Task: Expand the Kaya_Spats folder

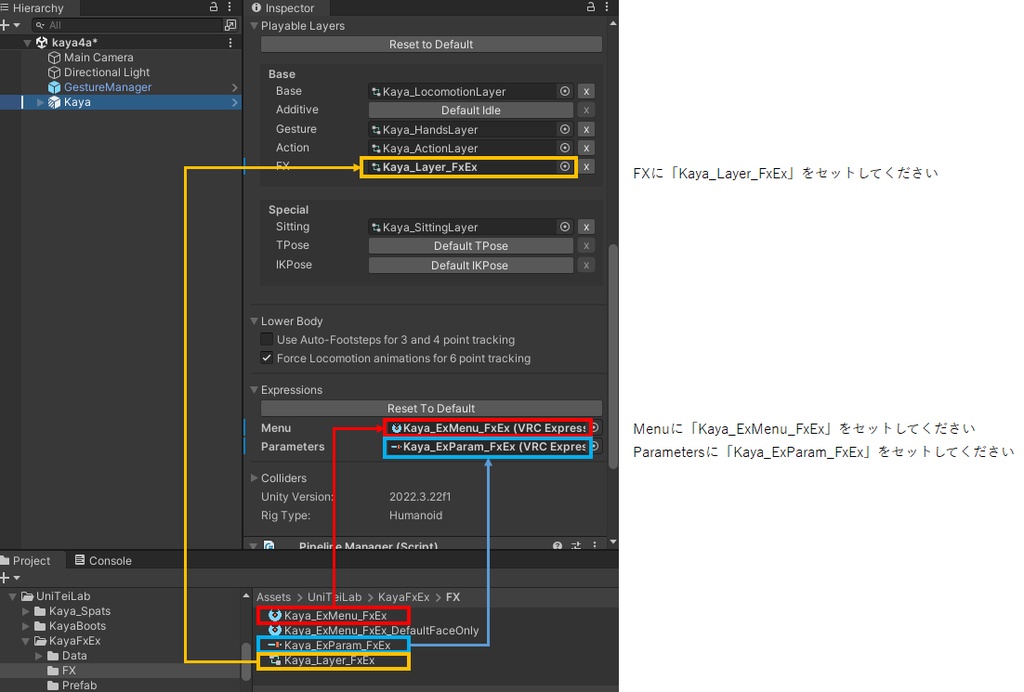Action: [x=25, y=612]
